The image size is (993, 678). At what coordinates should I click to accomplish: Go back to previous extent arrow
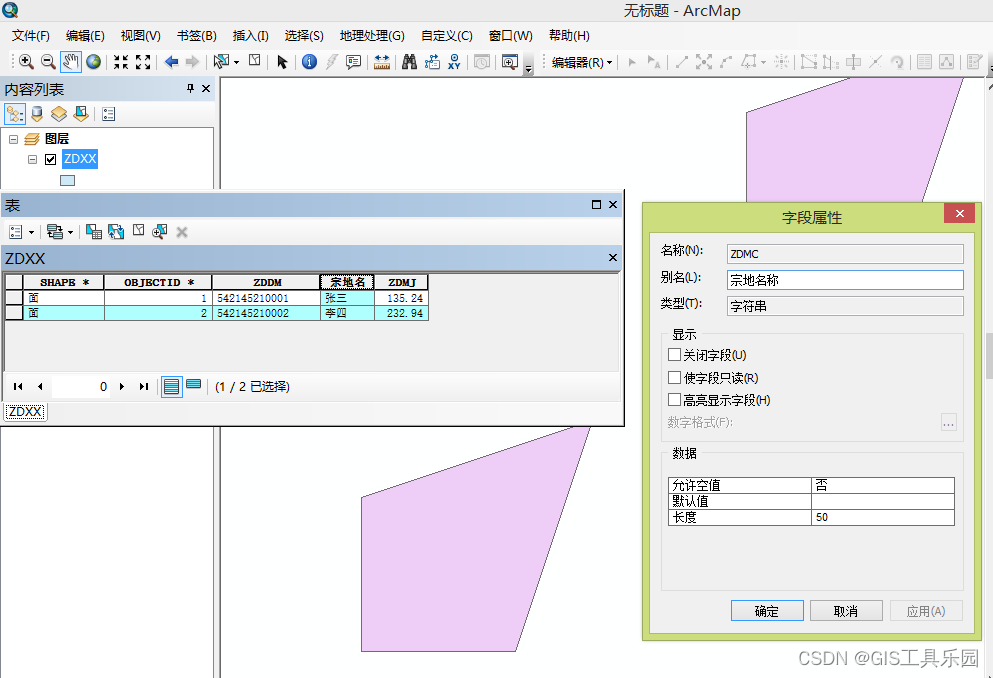pyautogui.click(x=171, y=61)
